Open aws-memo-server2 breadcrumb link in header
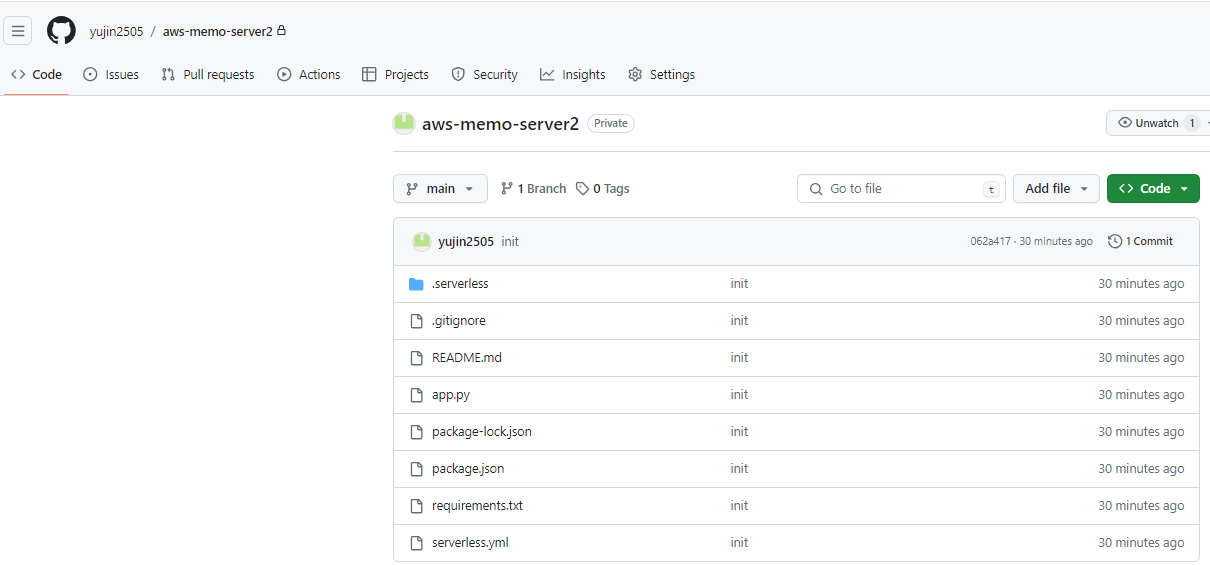Viewport: 1210px width, 565px height. pyautogui.click(x=218, y=31)
